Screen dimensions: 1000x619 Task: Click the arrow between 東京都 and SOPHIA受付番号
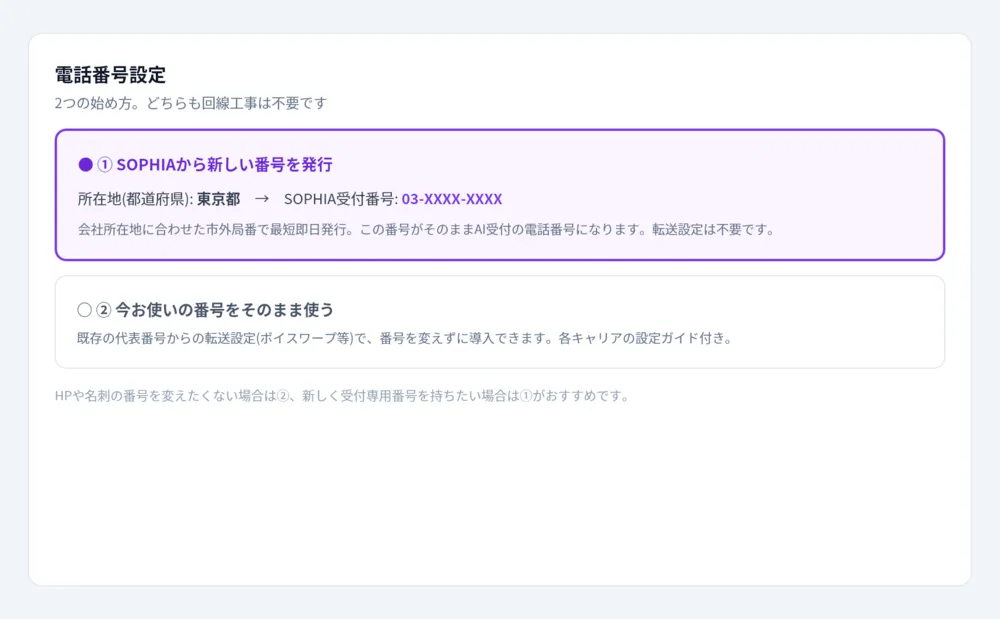coord(261,199)
